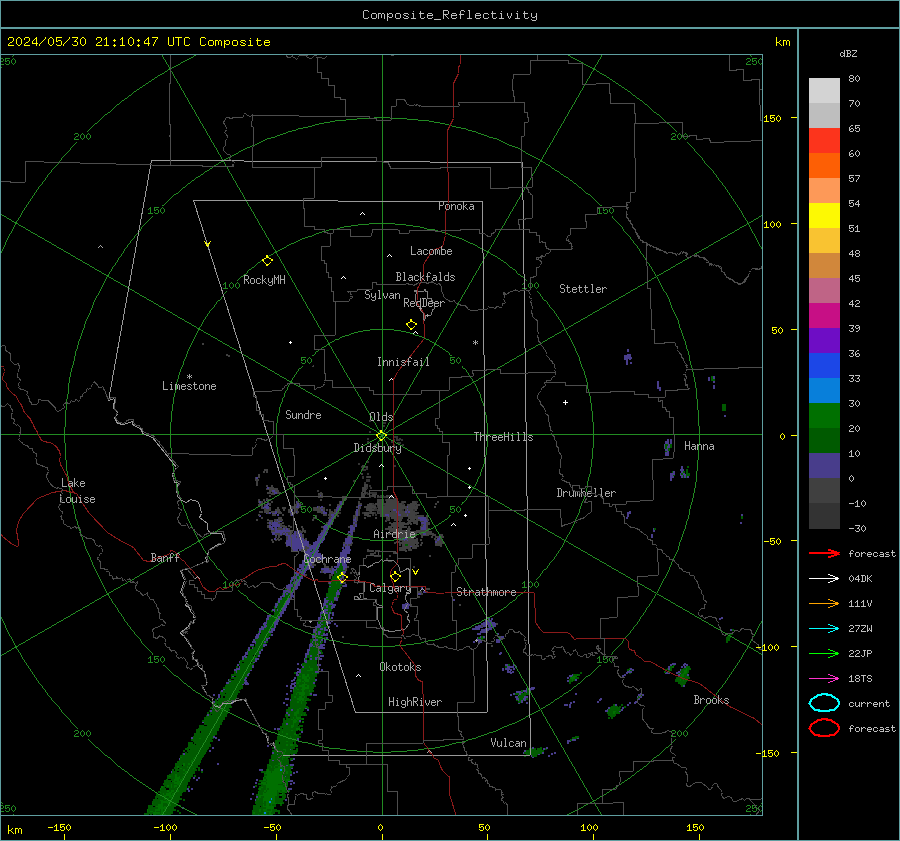
Task: Click the red 'forecast' ellipse legend icon
Action: (x=824, y=728)
